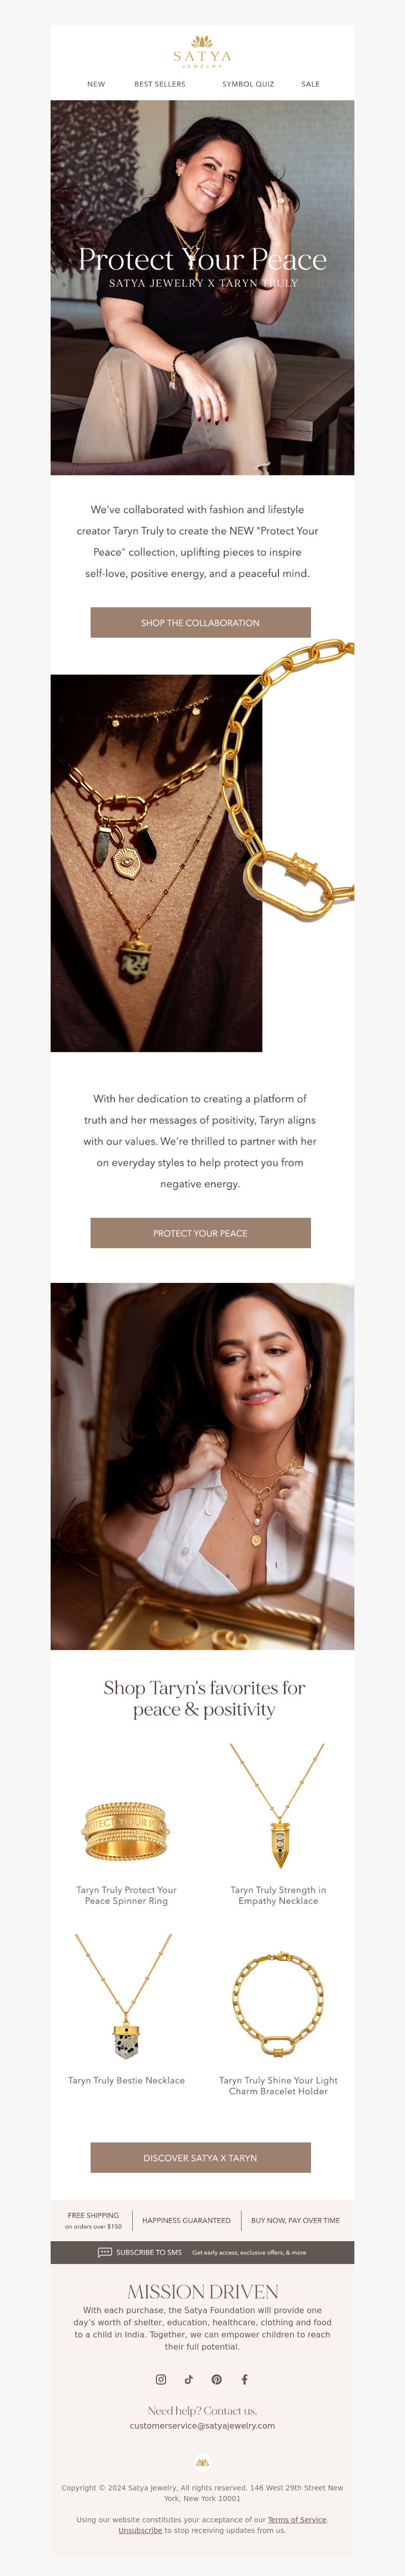This screenshot has width=405, height=2576.
Task: Open the TikTok social icon
Action: 188,2379
